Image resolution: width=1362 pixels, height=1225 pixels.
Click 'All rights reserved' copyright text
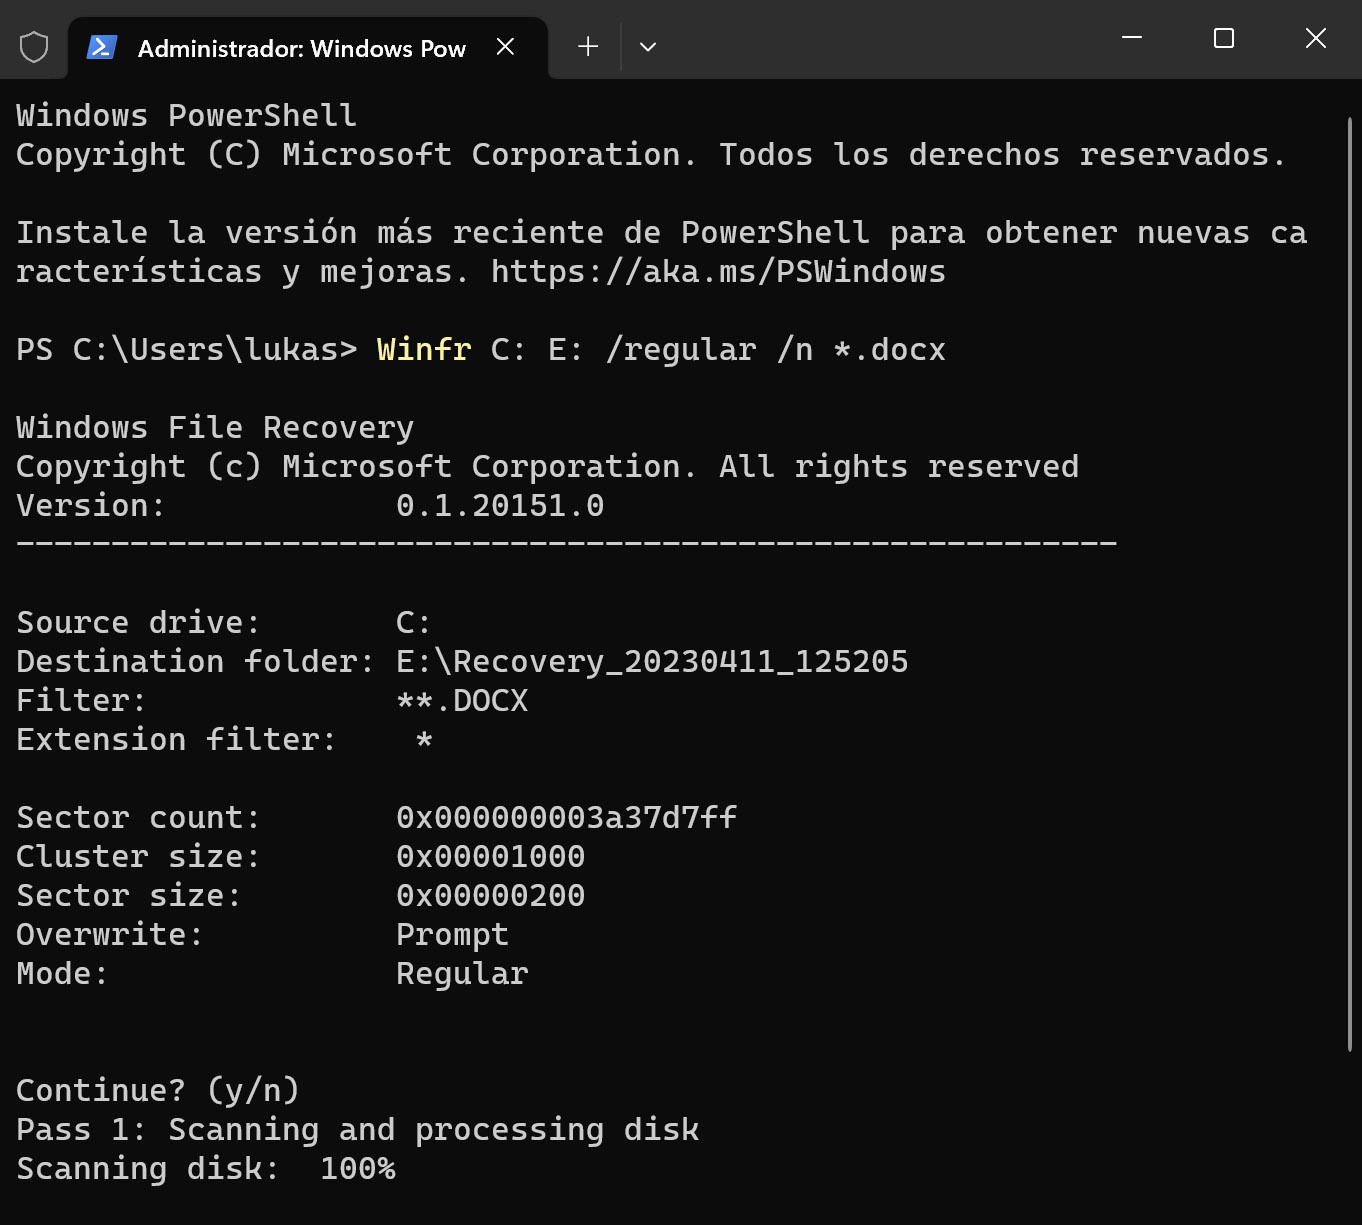click(899, 467)
